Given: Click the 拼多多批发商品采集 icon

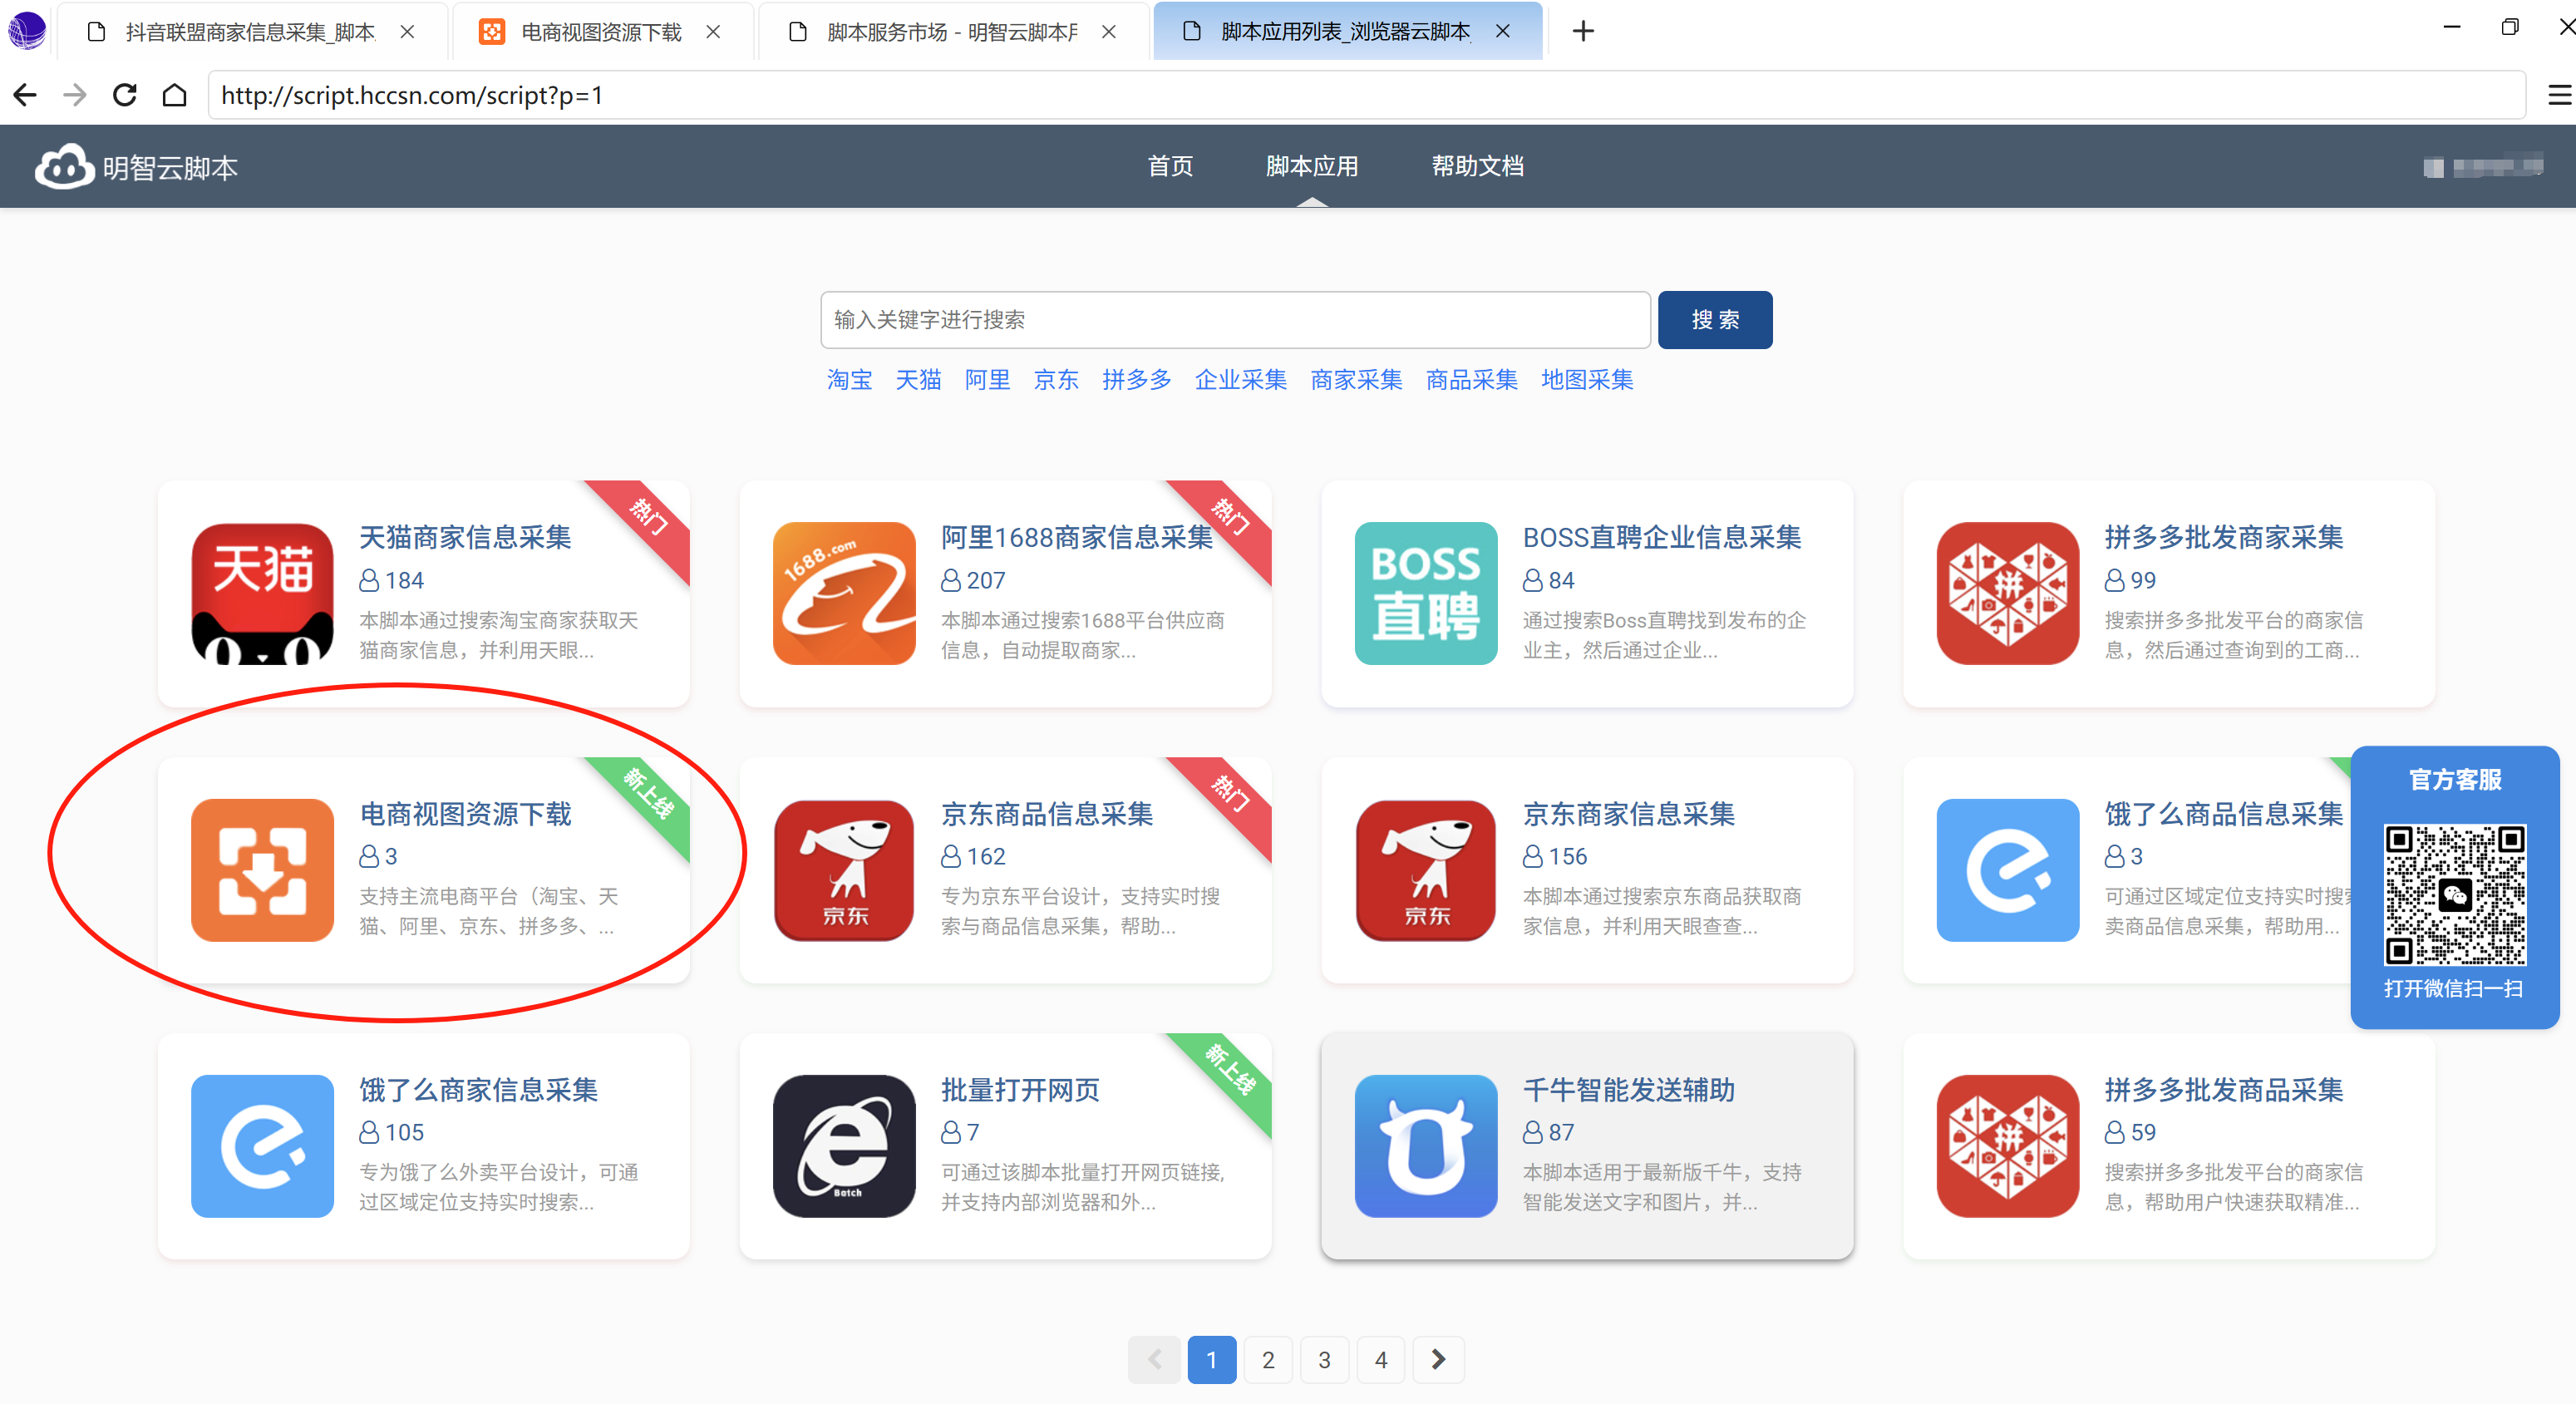Looking at the screenshot, I should 2008,1146.
